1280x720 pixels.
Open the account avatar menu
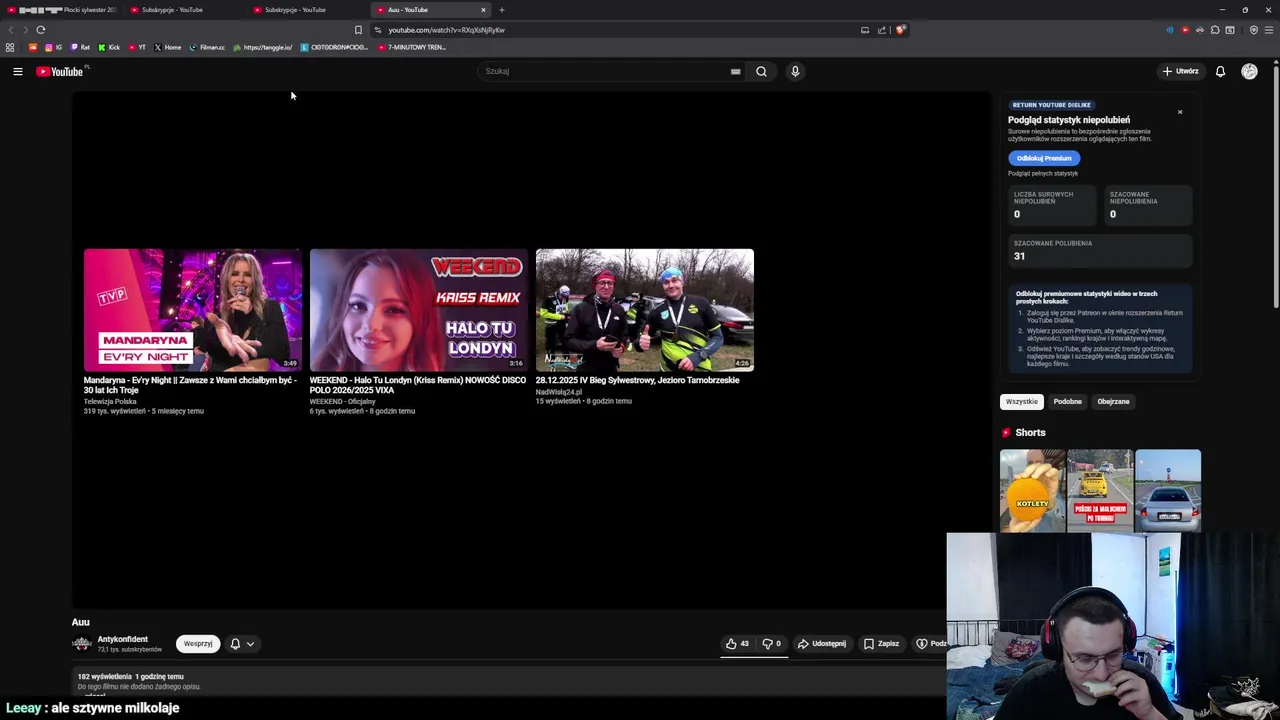pyautogui.click(x=1249, y=71)
